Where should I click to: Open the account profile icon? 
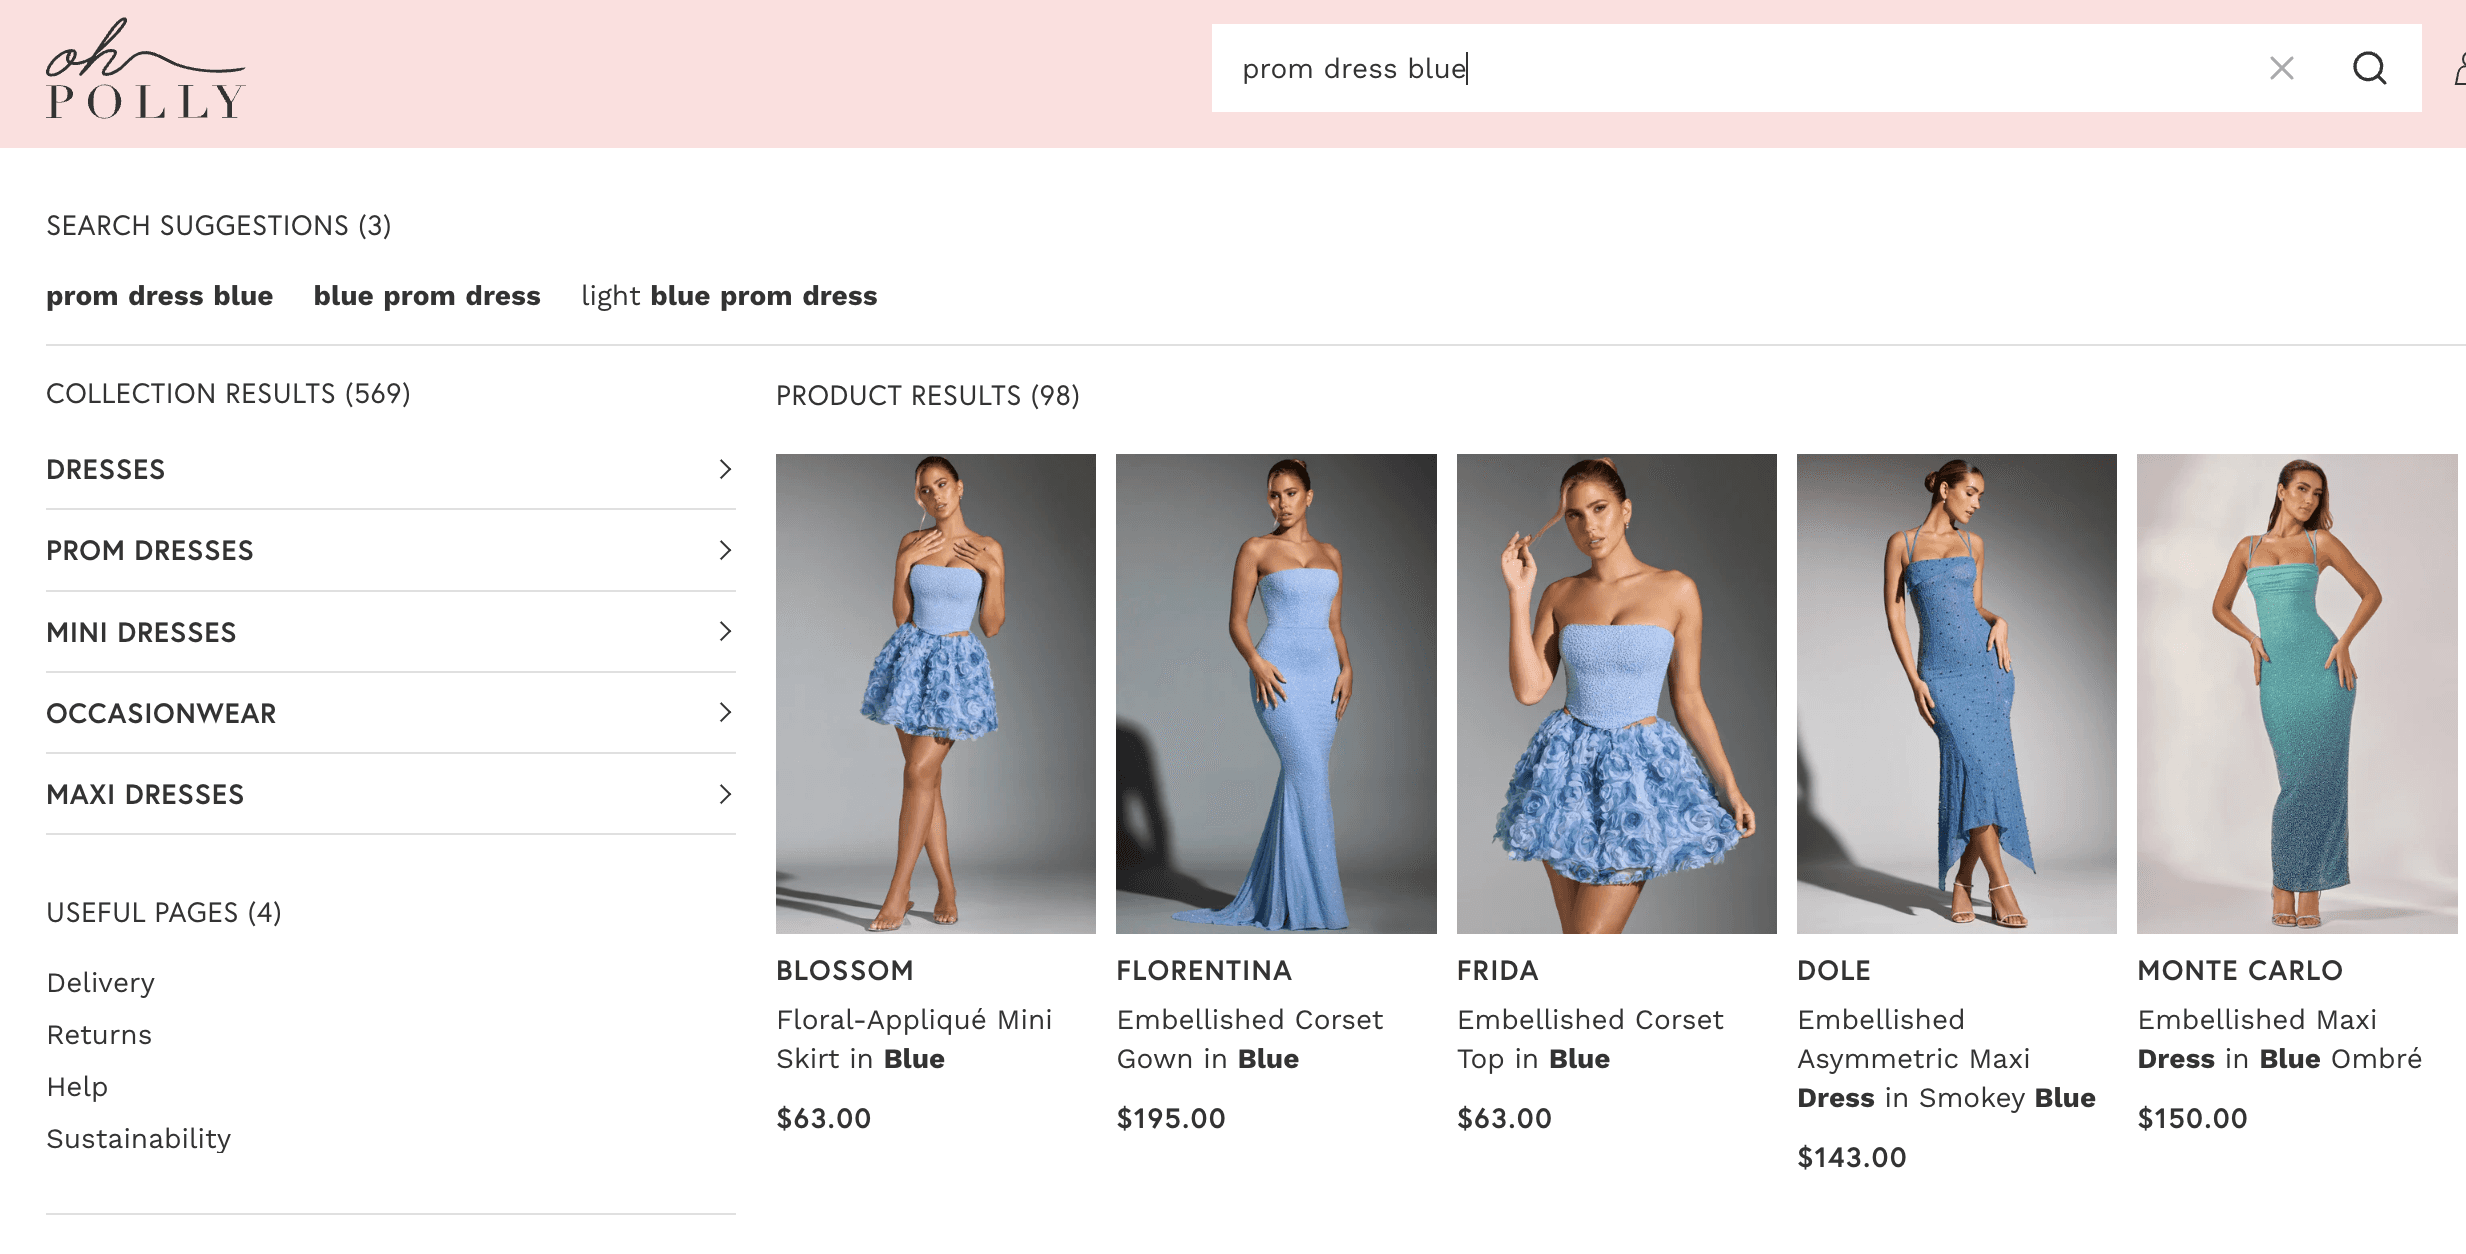(x=2459, y=70)
